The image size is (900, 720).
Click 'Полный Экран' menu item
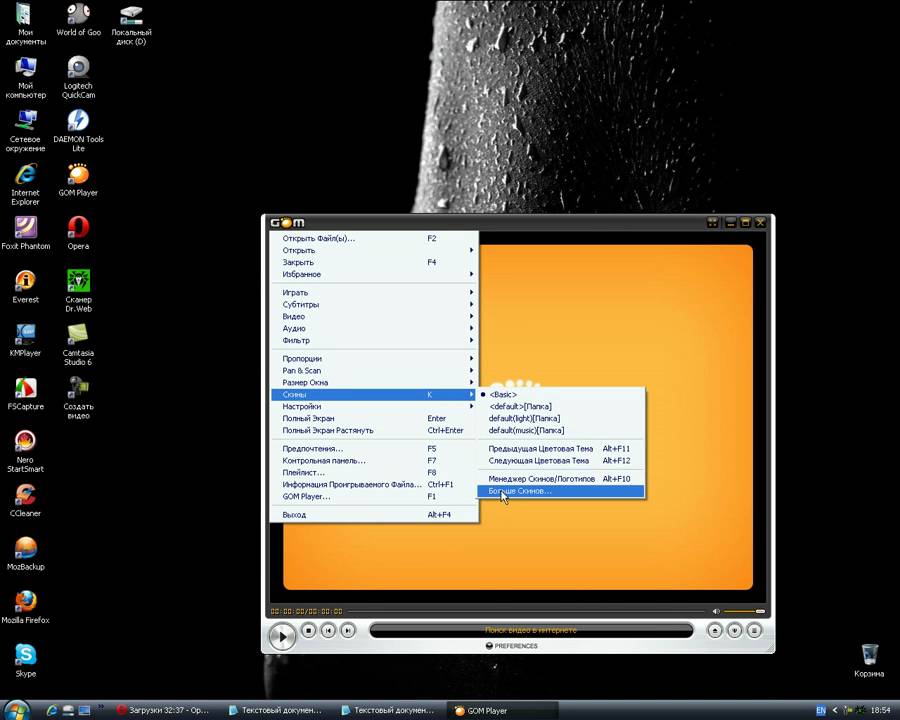coord(374,419)
